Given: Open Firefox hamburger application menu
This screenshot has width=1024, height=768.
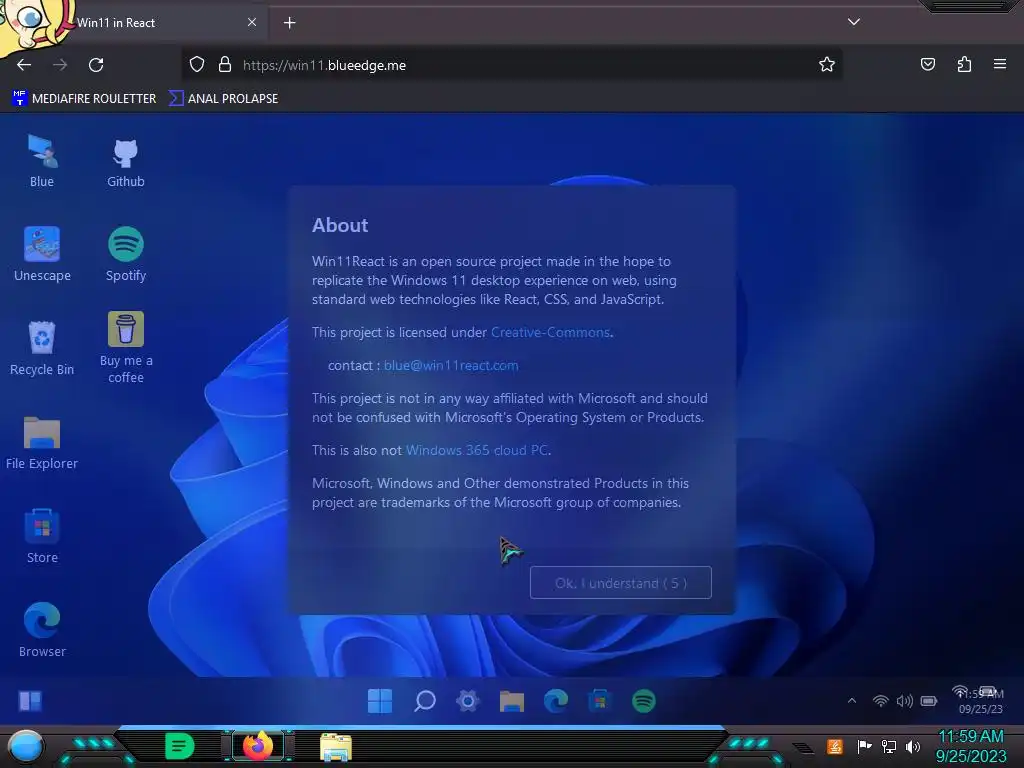Looking at the screenshot, I should pos(1000,64).
